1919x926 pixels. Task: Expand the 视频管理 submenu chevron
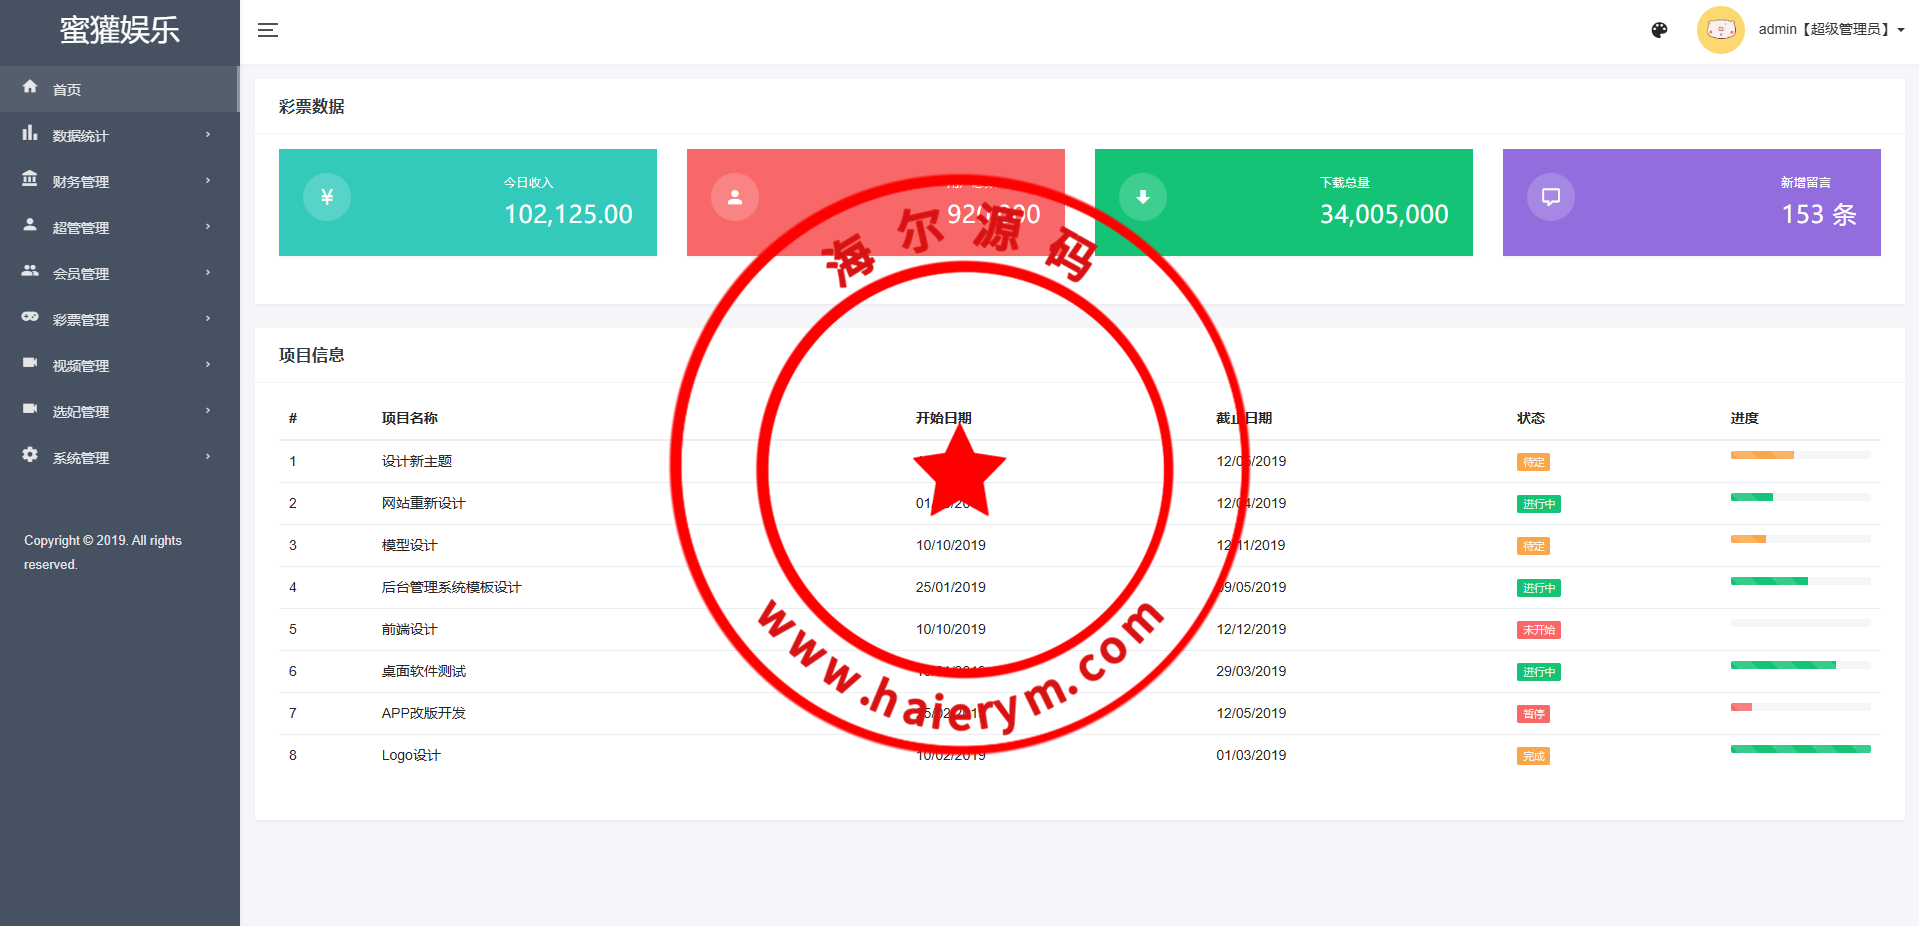pyautogui.click(x=208, y=365)
